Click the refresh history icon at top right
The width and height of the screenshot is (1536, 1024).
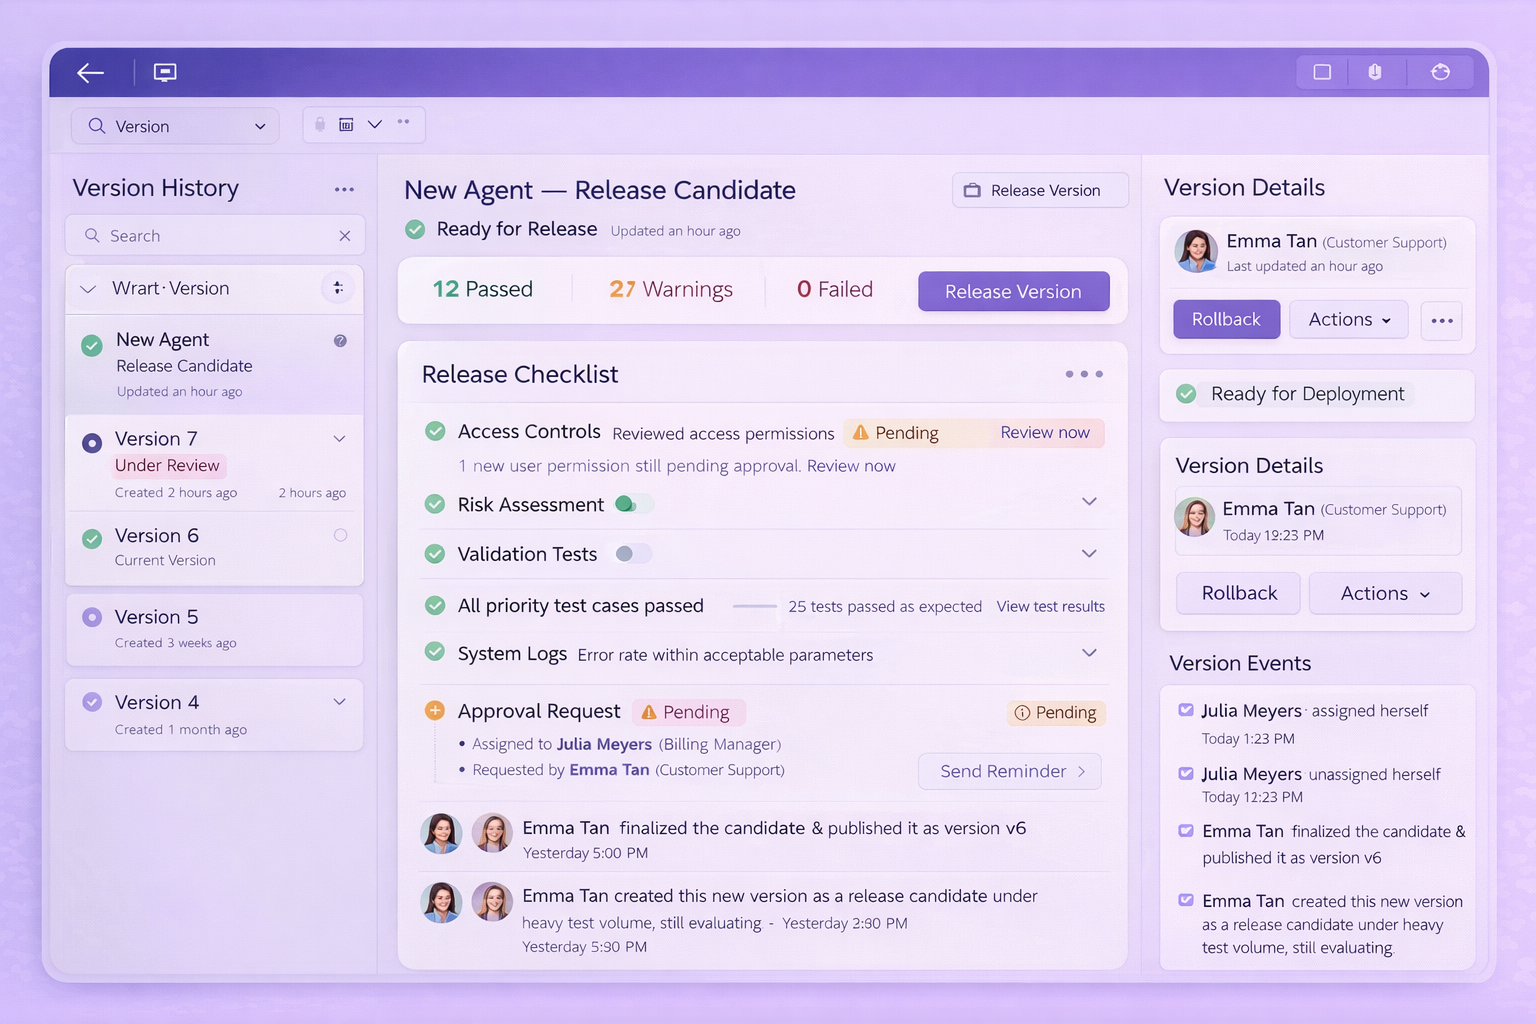pos(1440,72)
